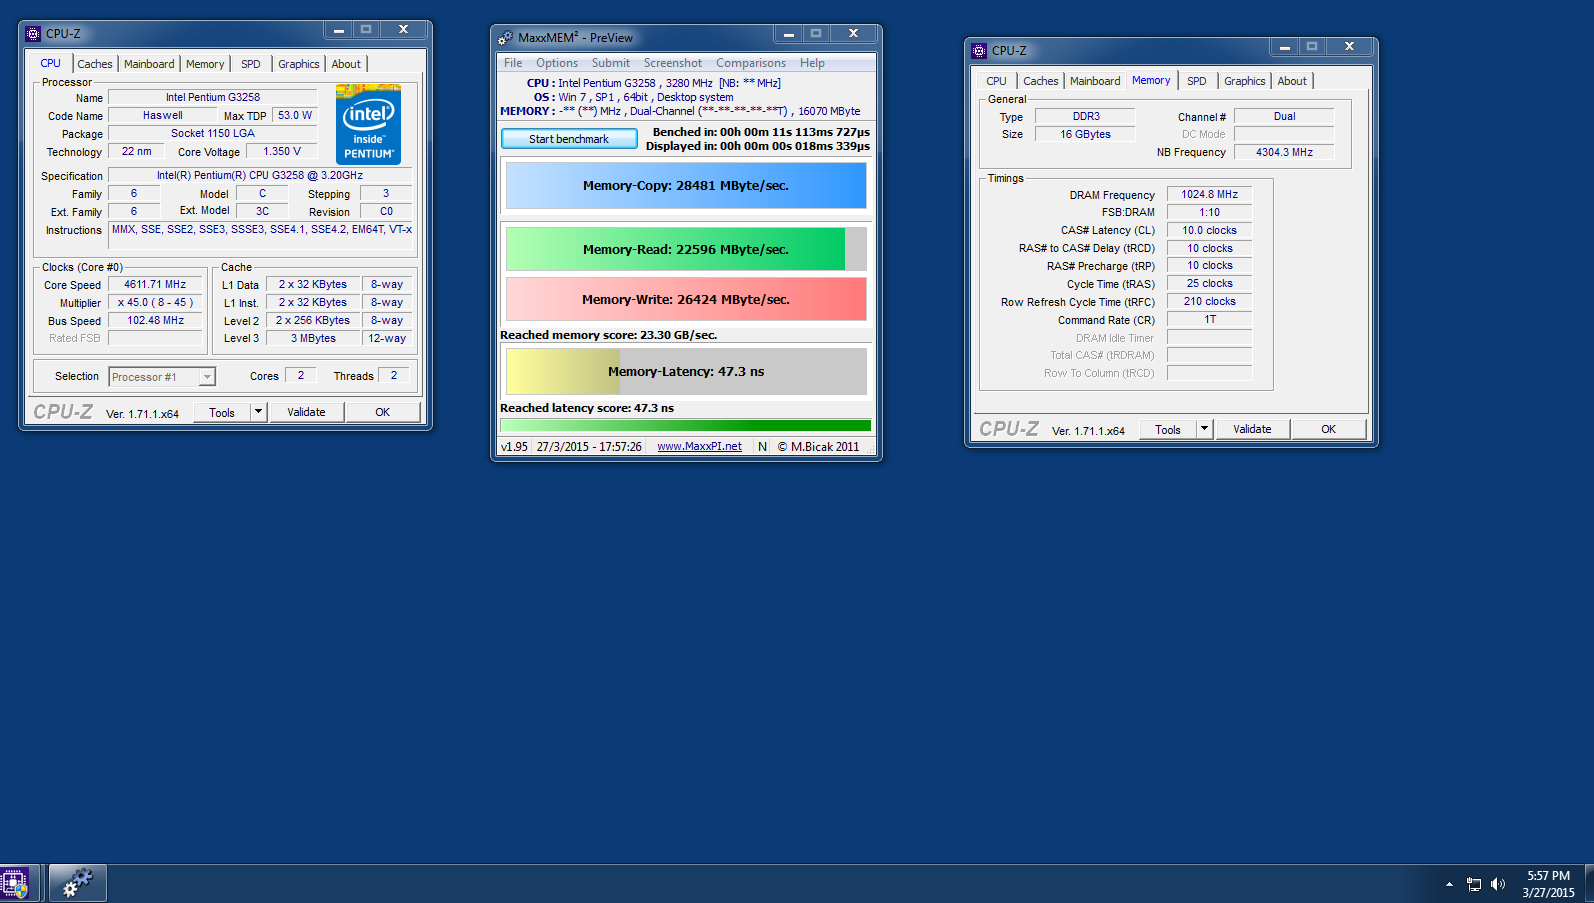Click Validate in right CPU-Z window
Screen dimensions: 1594x903
coord(1252,429)
